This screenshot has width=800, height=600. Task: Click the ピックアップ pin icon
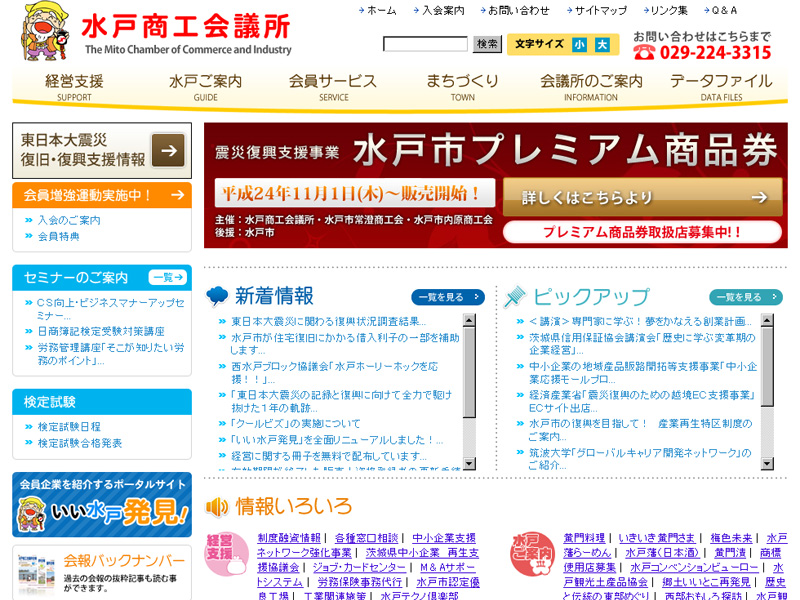click(x=514, y=296)
